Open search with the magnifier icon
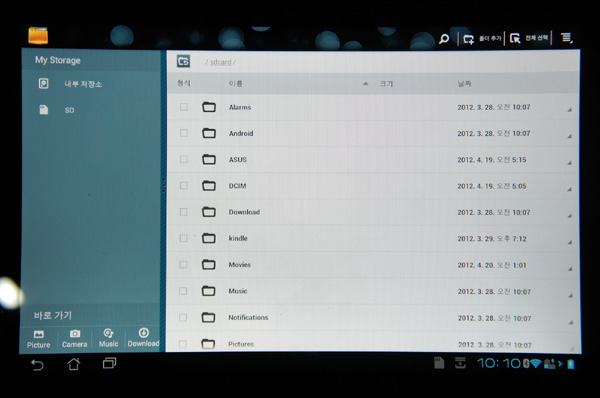The height and width of the screenshot is (398, 600). pos(444,39)
